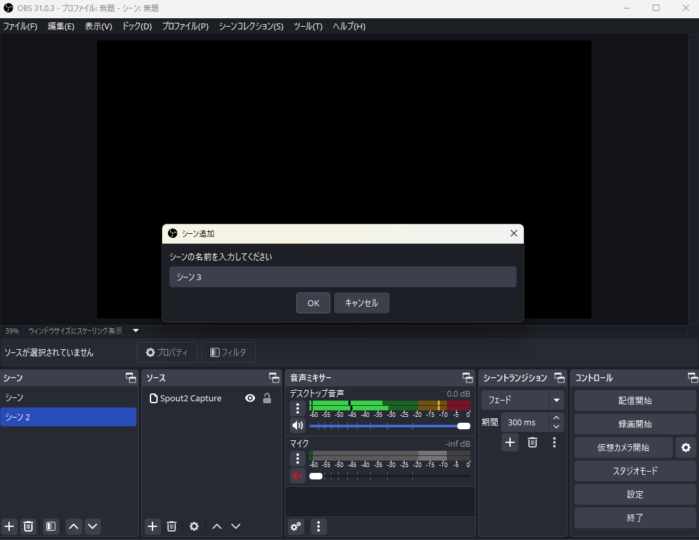Adjust Desktop Audio volume slider
This screenshot has height=540, width=699.
[x=390, y=426]
